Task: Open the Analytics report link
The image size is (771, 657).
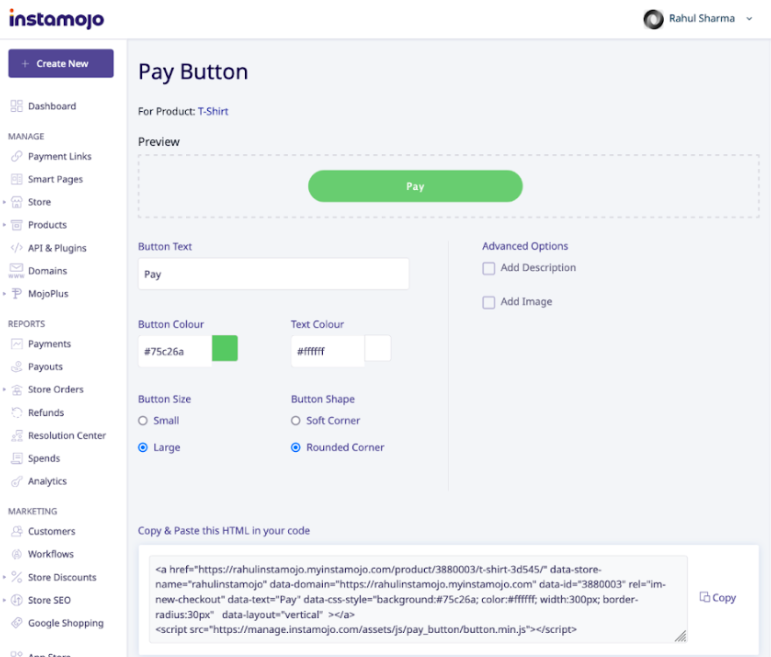Action: pos(47,481)
